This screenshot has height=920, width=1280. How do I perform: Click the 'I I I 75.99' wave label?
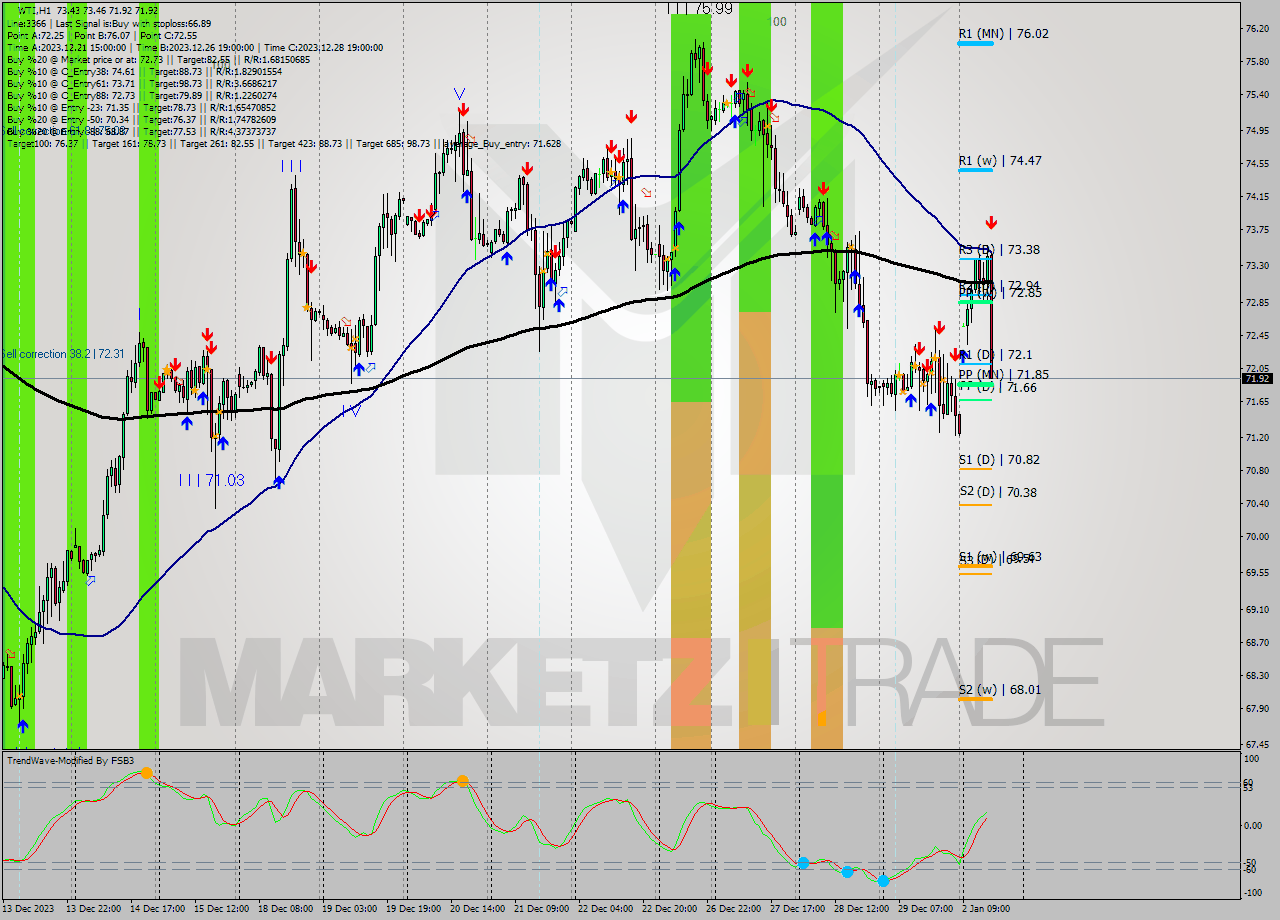click(700, 8)
